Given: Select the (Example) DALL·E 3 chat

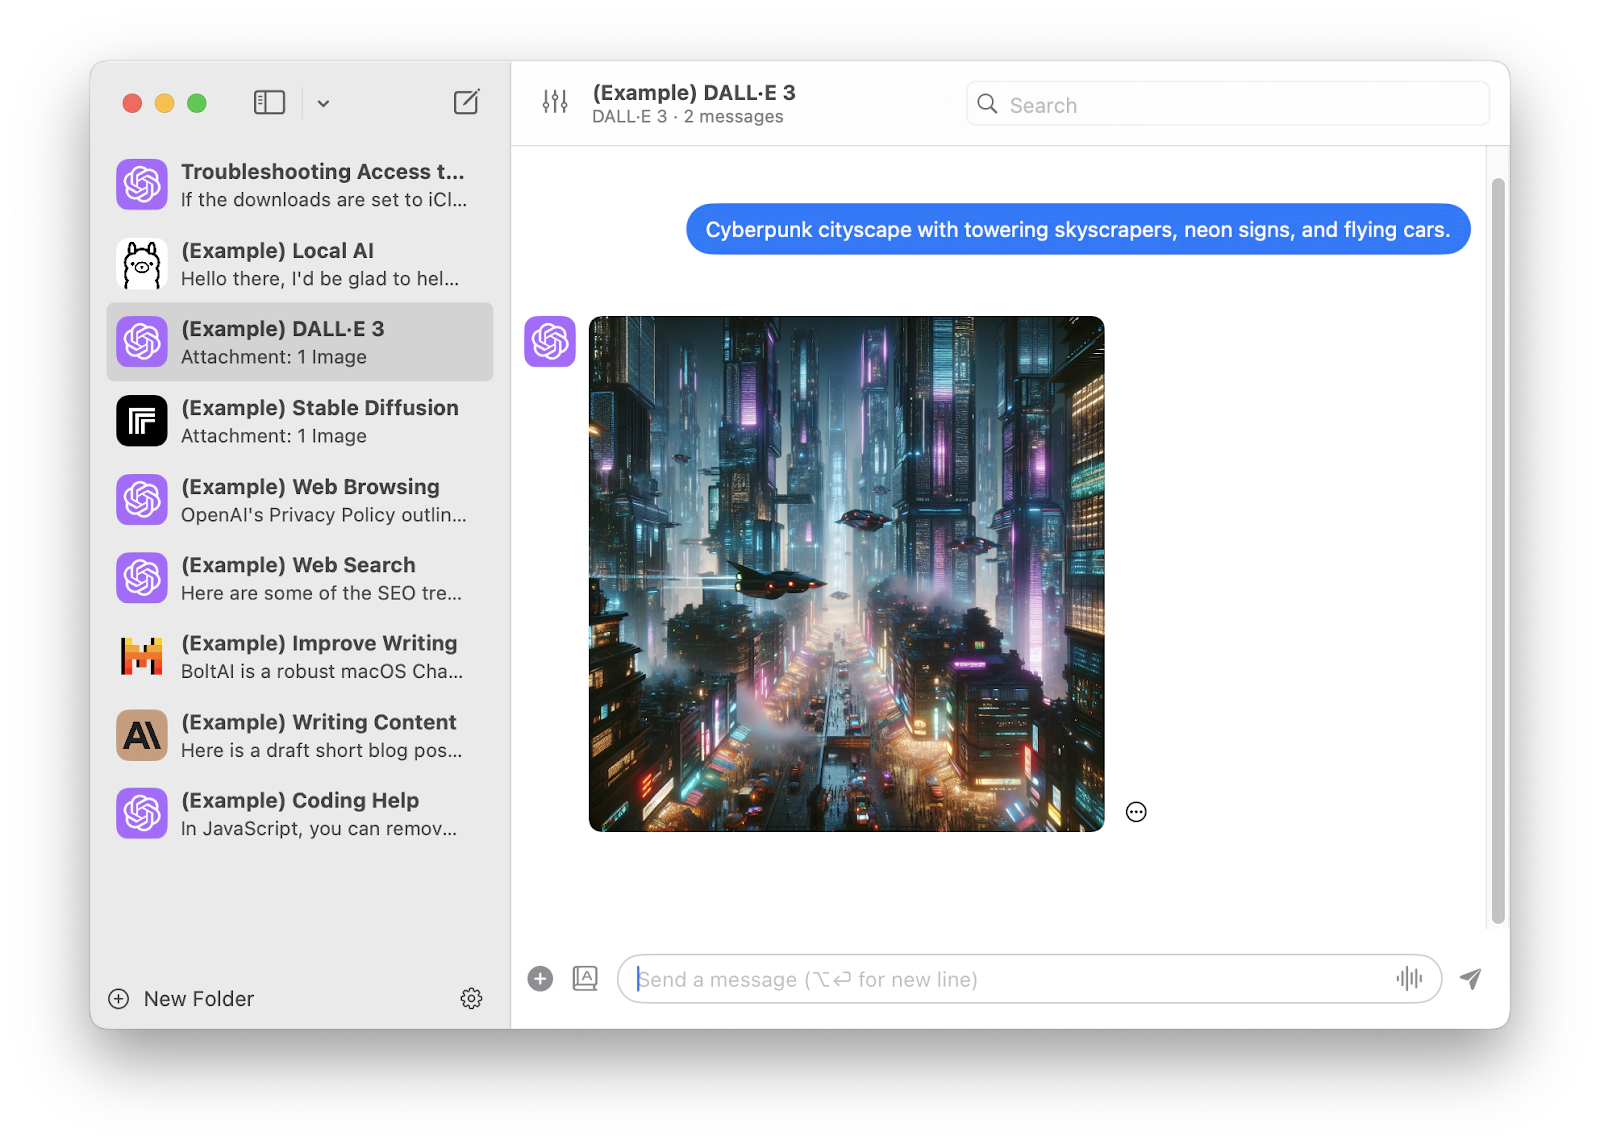Looking at the screenshot, I should (300, 342).
